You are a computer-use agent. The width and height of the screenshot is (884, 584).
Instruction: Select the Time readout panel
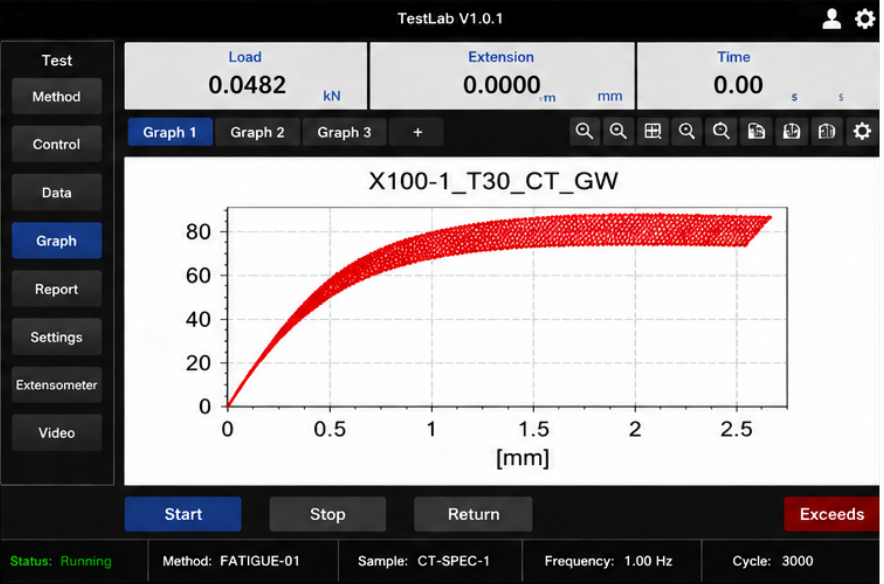758,76
